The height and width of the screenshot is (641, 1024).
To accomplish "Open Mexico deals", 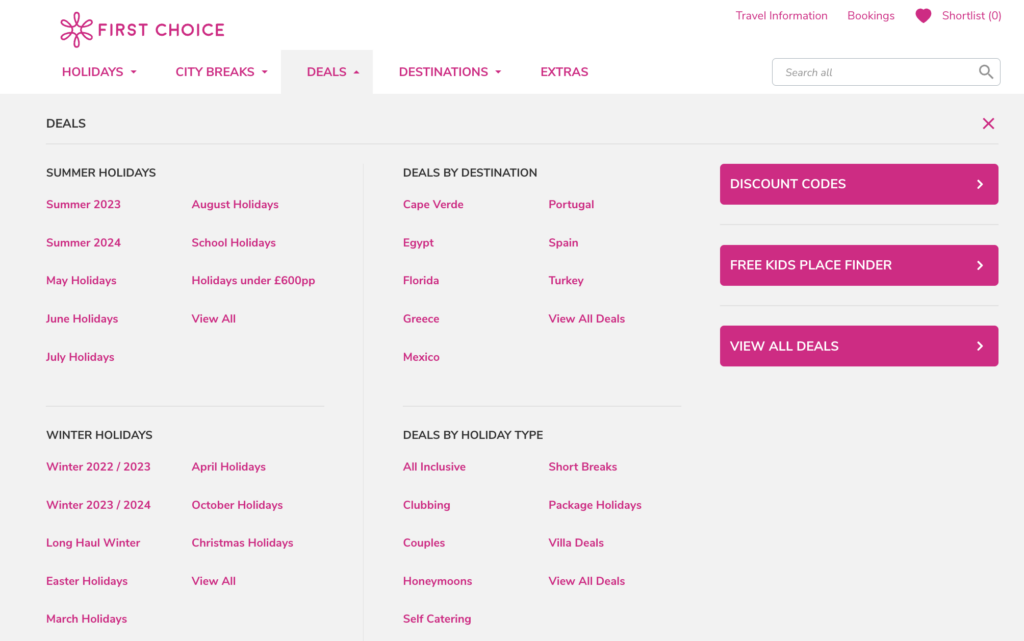I will coord(421,357).
